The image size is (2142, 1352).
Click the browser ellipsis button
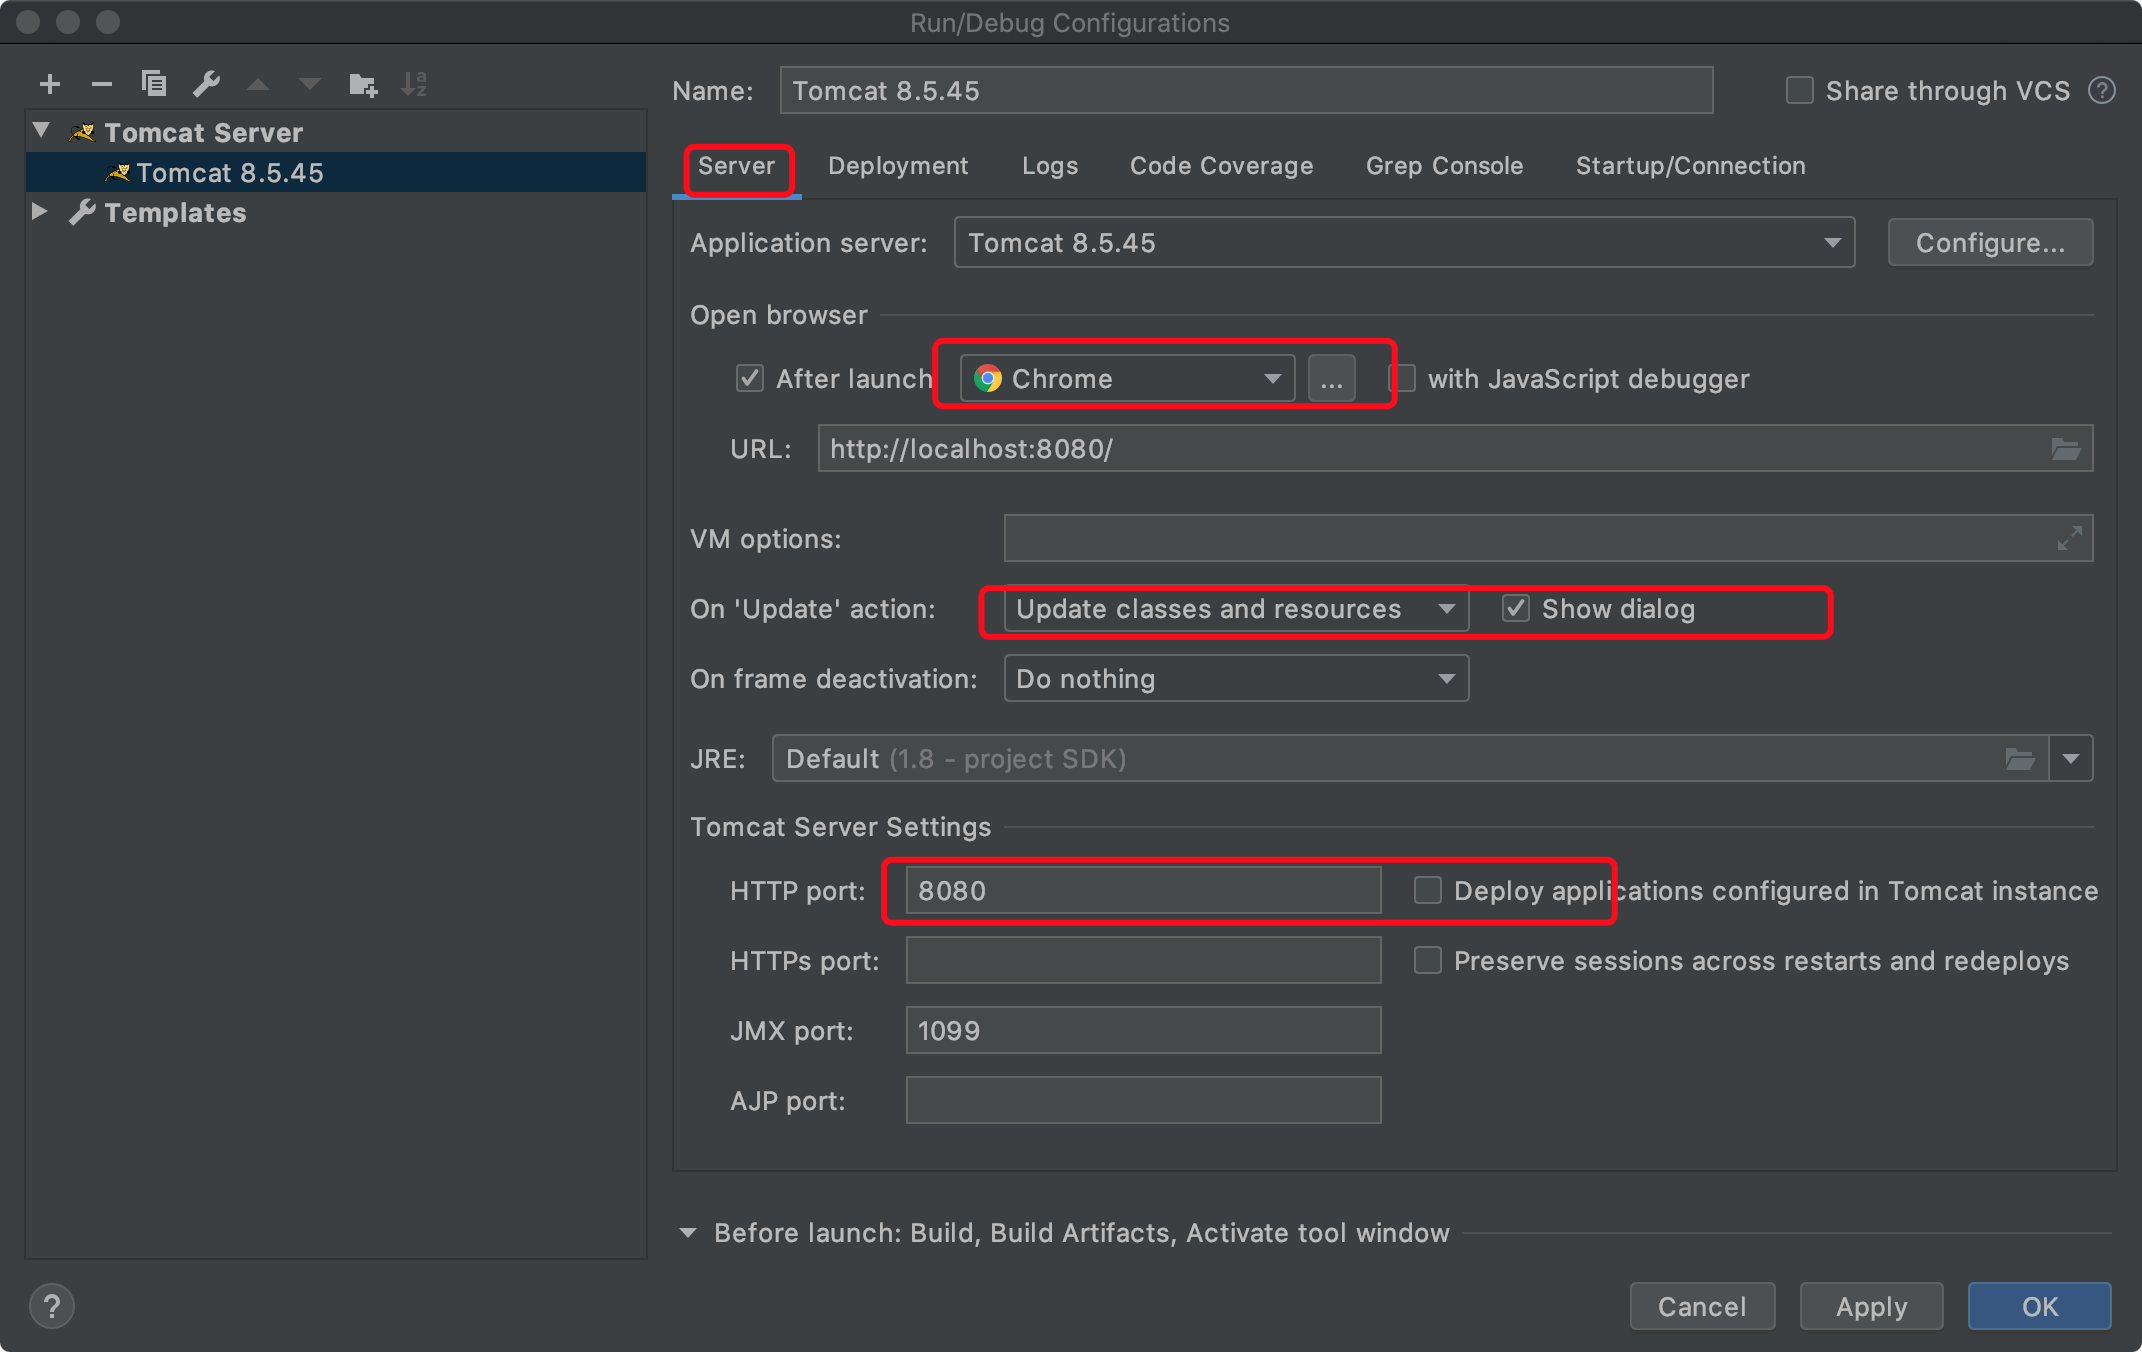pyautogui.click(x=1332, y=378)
